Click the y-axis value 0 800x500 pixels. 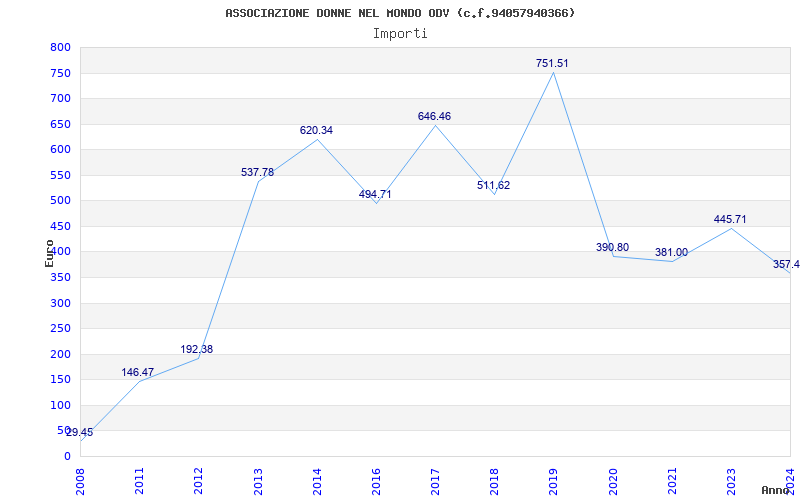pyautogui.click(x=67, y=456)
